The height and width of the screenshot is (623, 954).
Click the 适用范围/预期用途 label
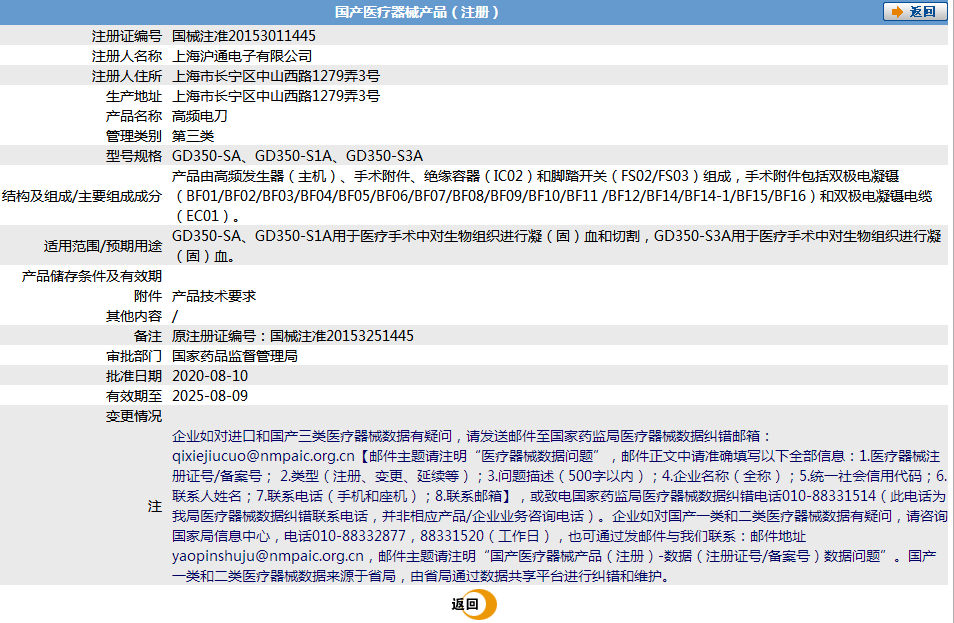[x=103, y=246]
